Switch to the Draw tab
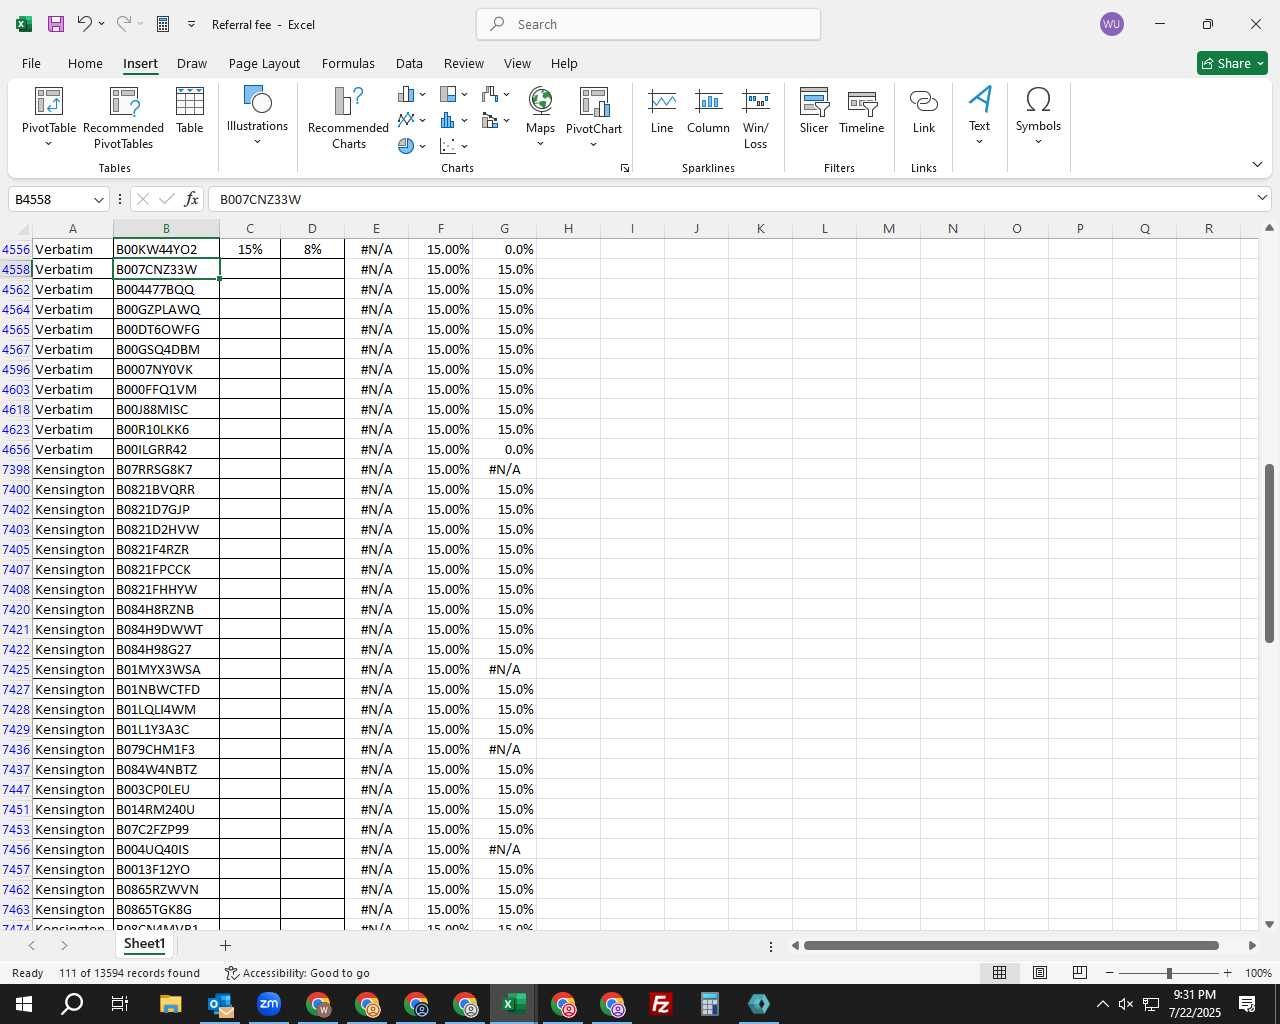This screenshot has width=1280, height=1024. pyautogui.click(x=192, y=63)
